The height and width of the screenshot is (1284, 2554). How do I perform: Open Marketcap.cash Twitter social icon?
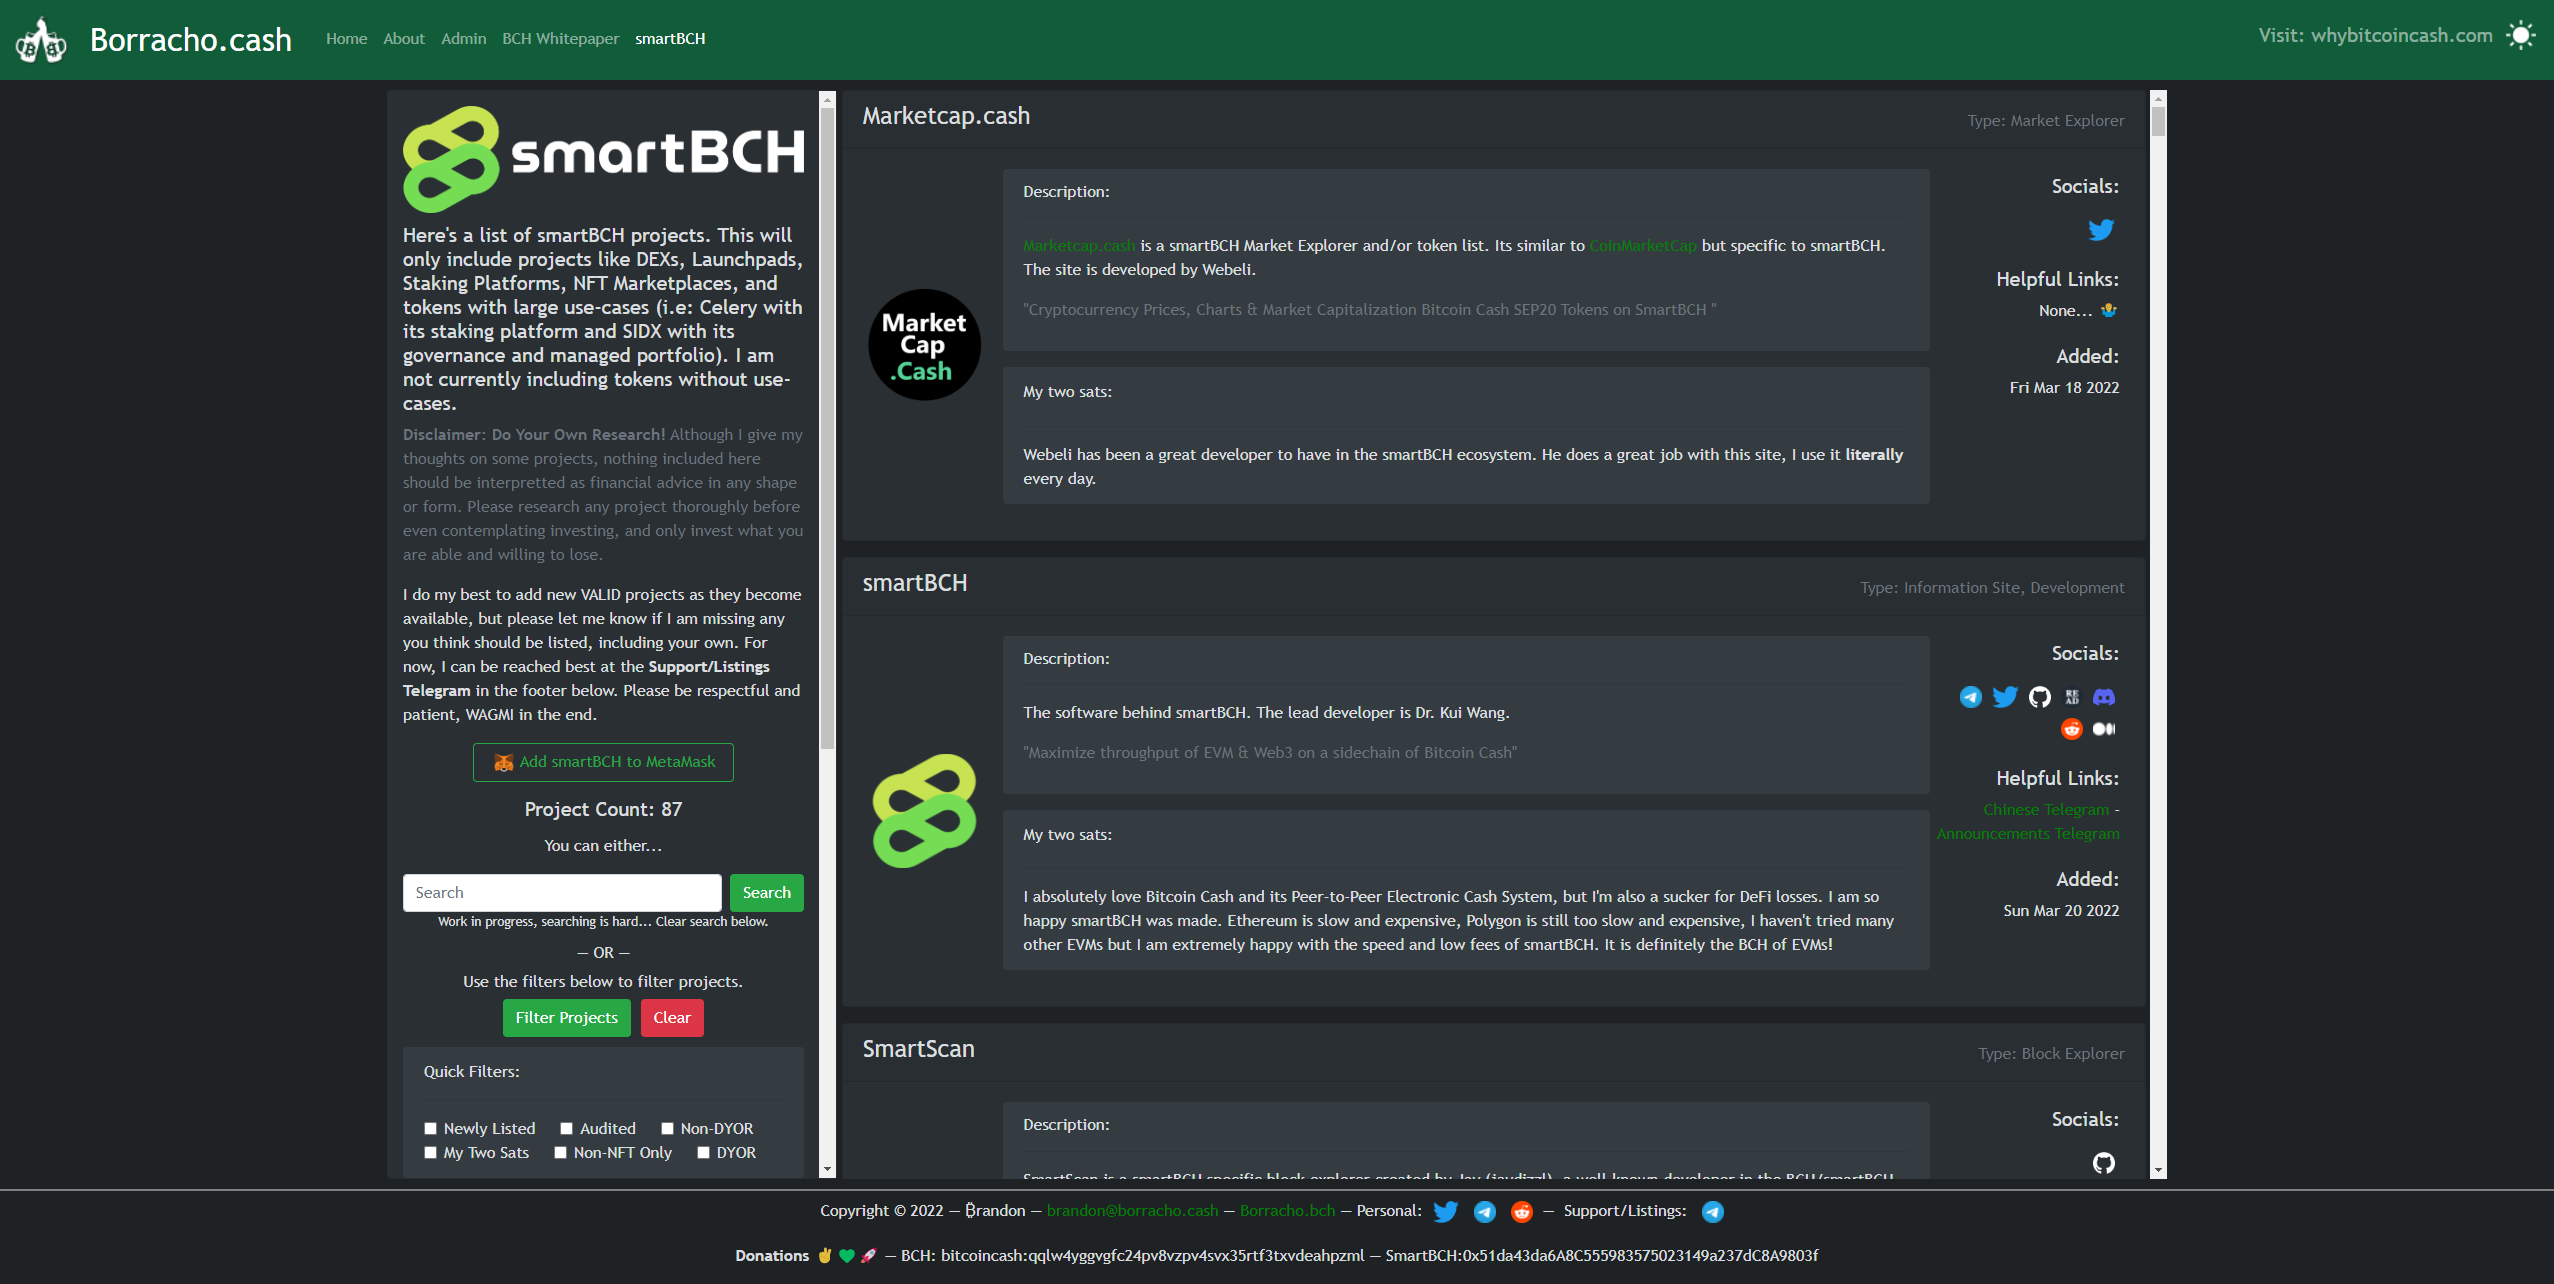[2101, 230]
